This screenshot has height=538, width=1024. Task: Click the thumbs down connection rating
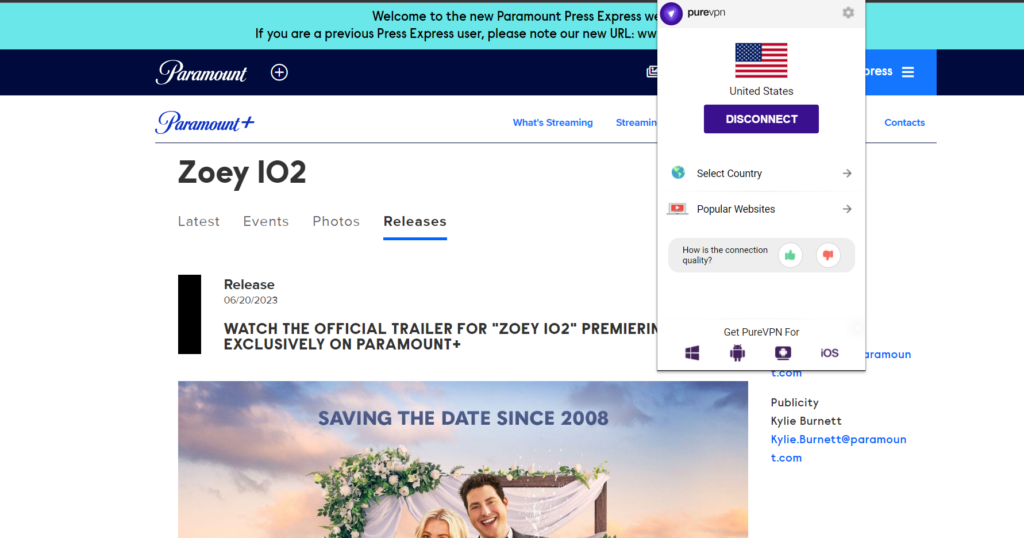[827, 255]
